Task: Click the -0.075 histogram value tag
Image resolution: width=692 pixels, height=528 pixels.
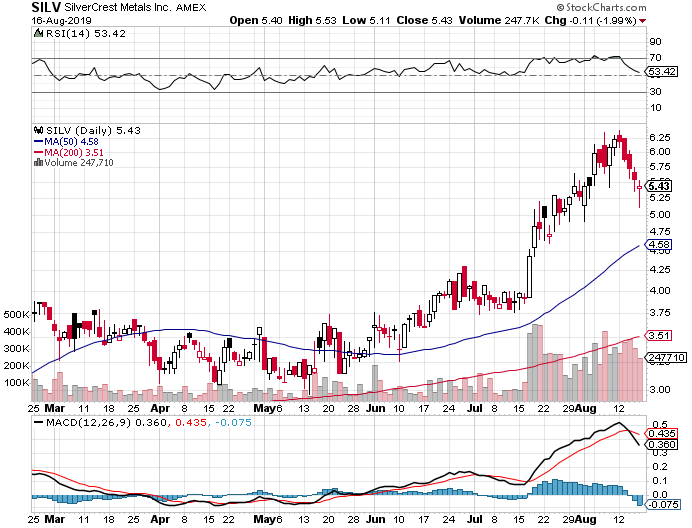Action: pyautogui.click(x=663, y=504)
